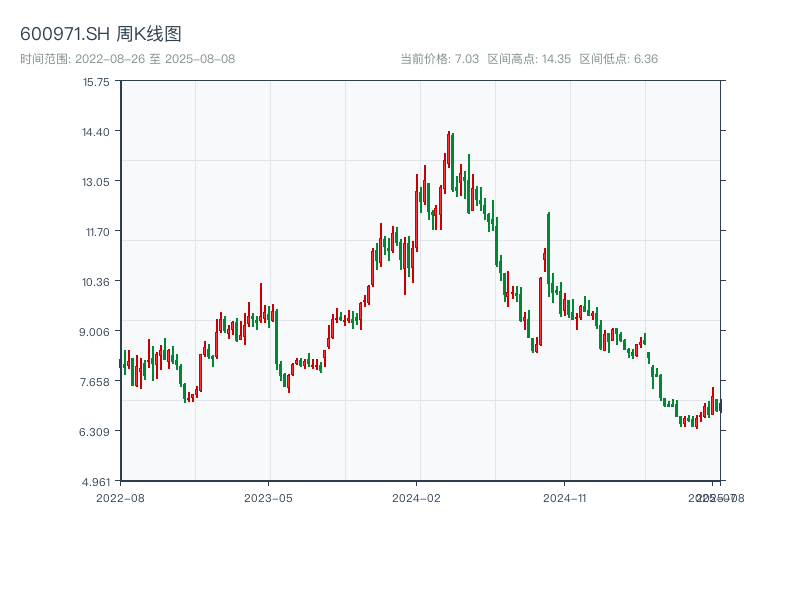Click the 10.36 y-axis price label
This screenshot has height=600, width=800.
tap(96, 282)
